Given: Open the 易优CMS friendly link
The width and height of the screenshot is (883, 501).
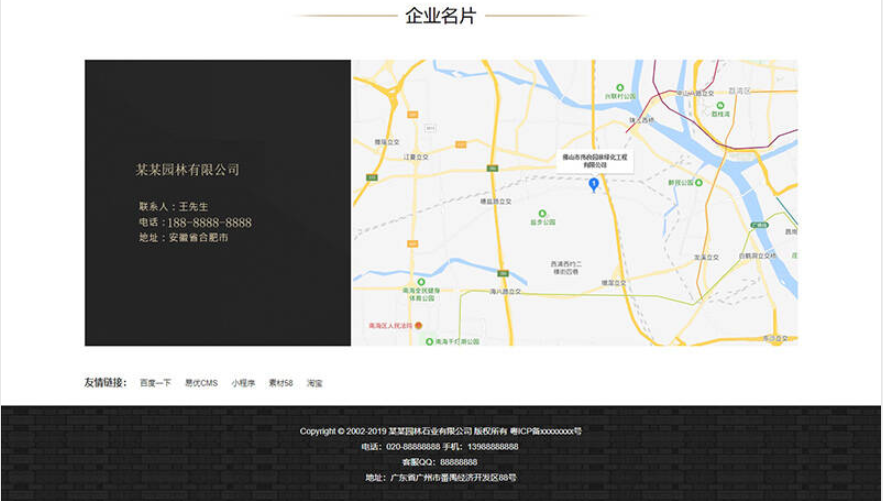Looking at the screenshot, I should click(201, 383).
